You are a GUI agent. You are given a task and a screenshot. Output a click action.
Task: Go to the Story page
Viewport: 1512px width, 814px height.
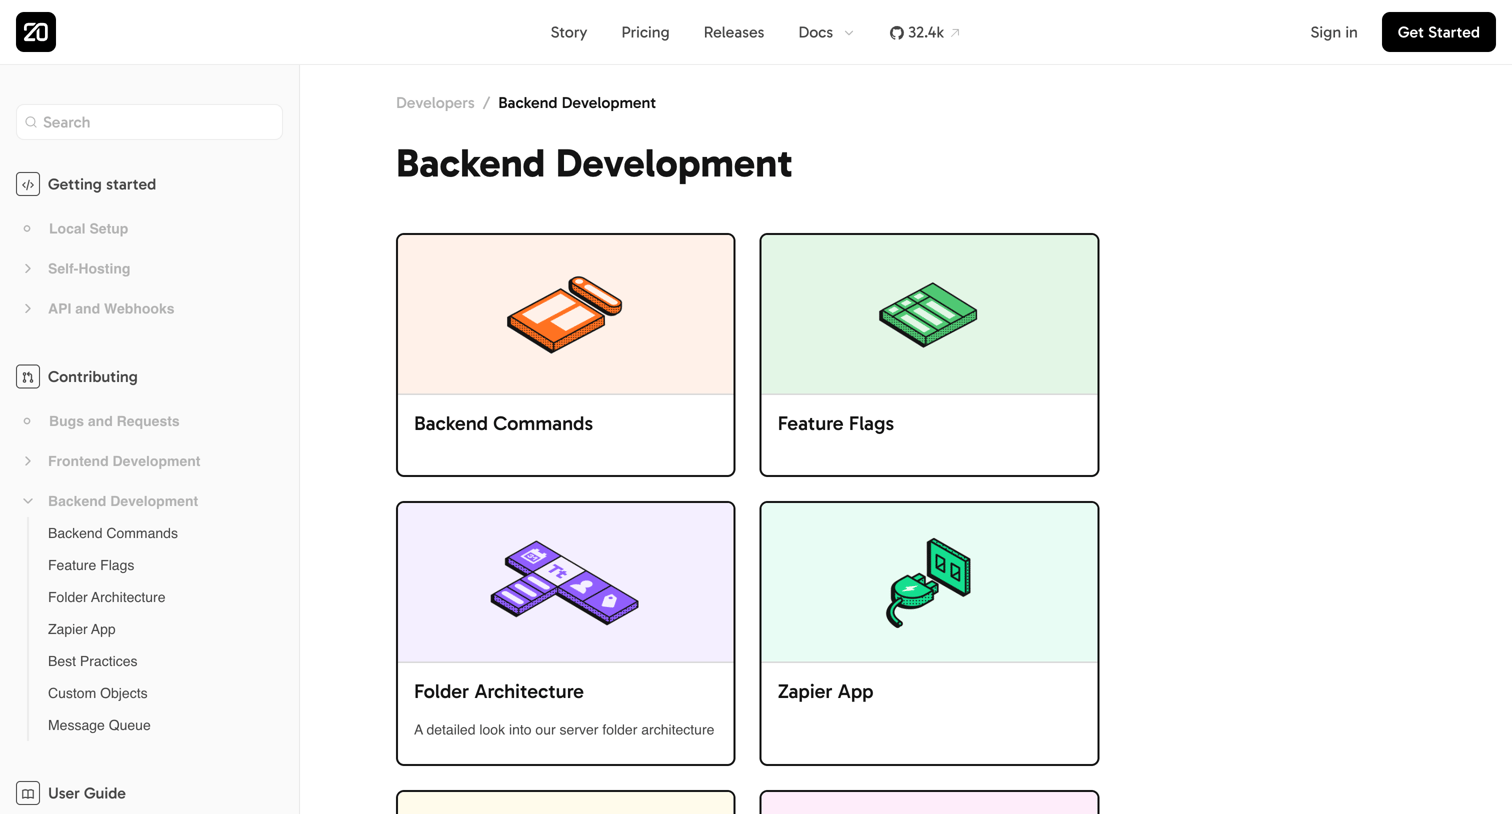coord(569,32)
